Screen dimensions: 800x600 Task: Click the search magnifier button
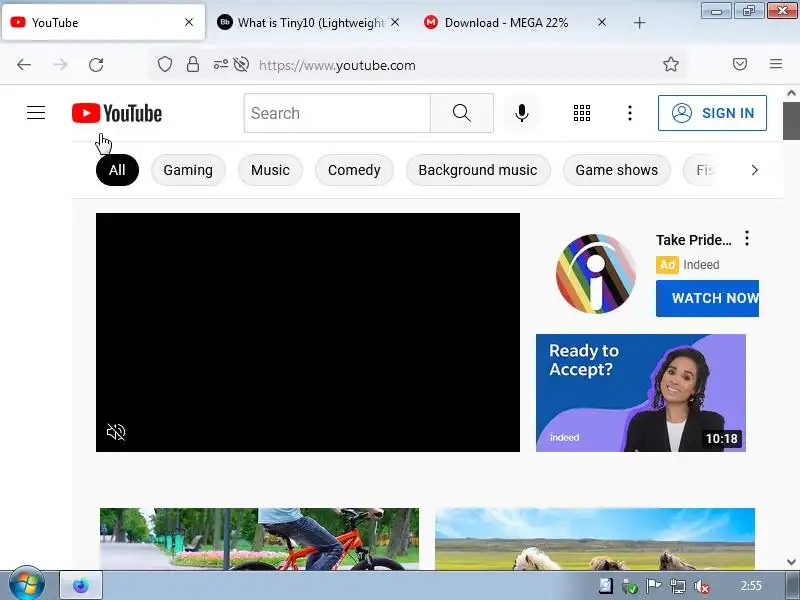(x=462, y=113)
